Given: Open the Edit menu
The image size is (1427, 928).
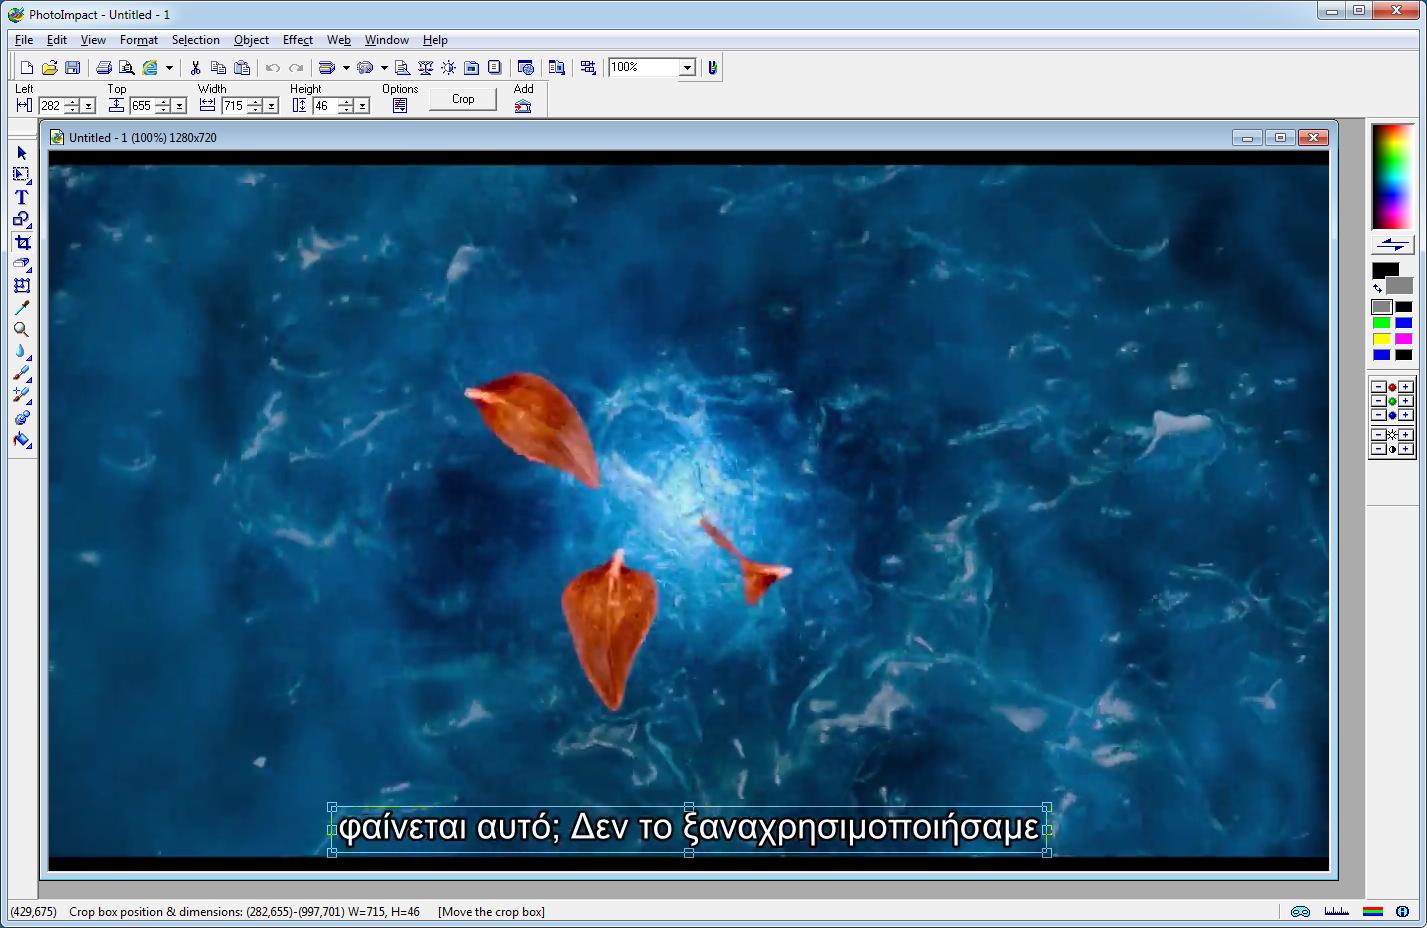Looking at the screenshot, I should [57, 40].
